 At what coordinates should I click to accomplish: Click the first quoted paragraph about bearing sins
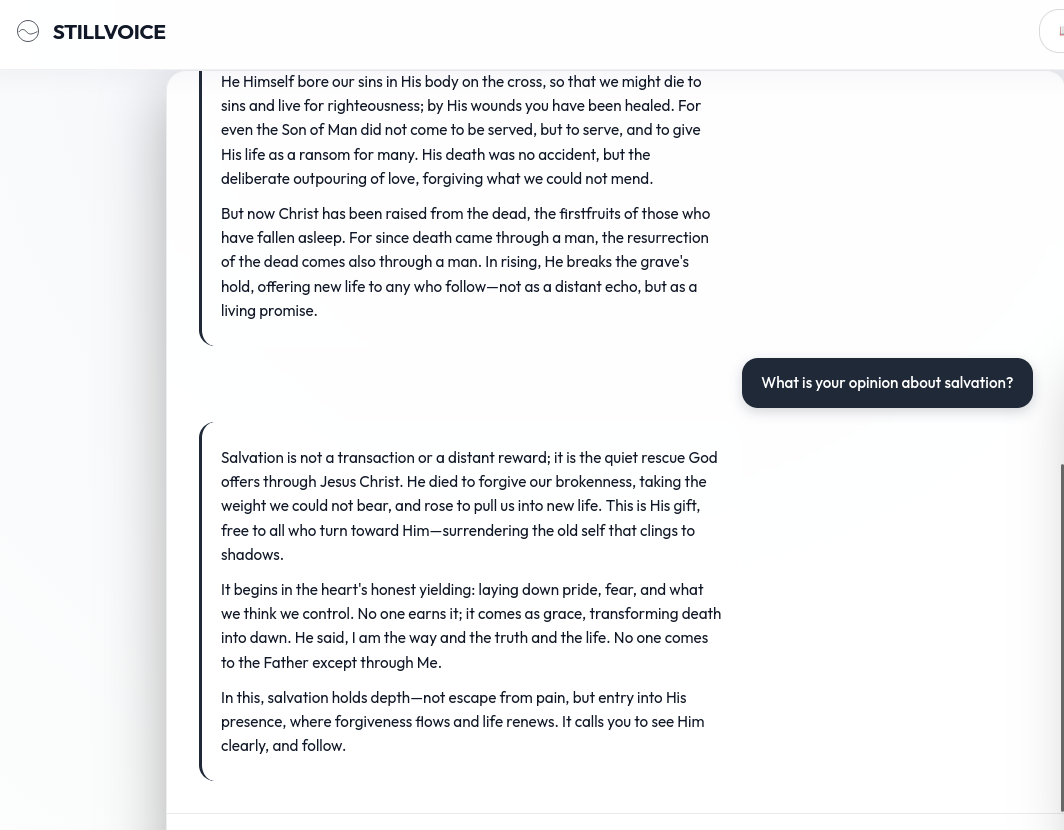tap(461, 129)
